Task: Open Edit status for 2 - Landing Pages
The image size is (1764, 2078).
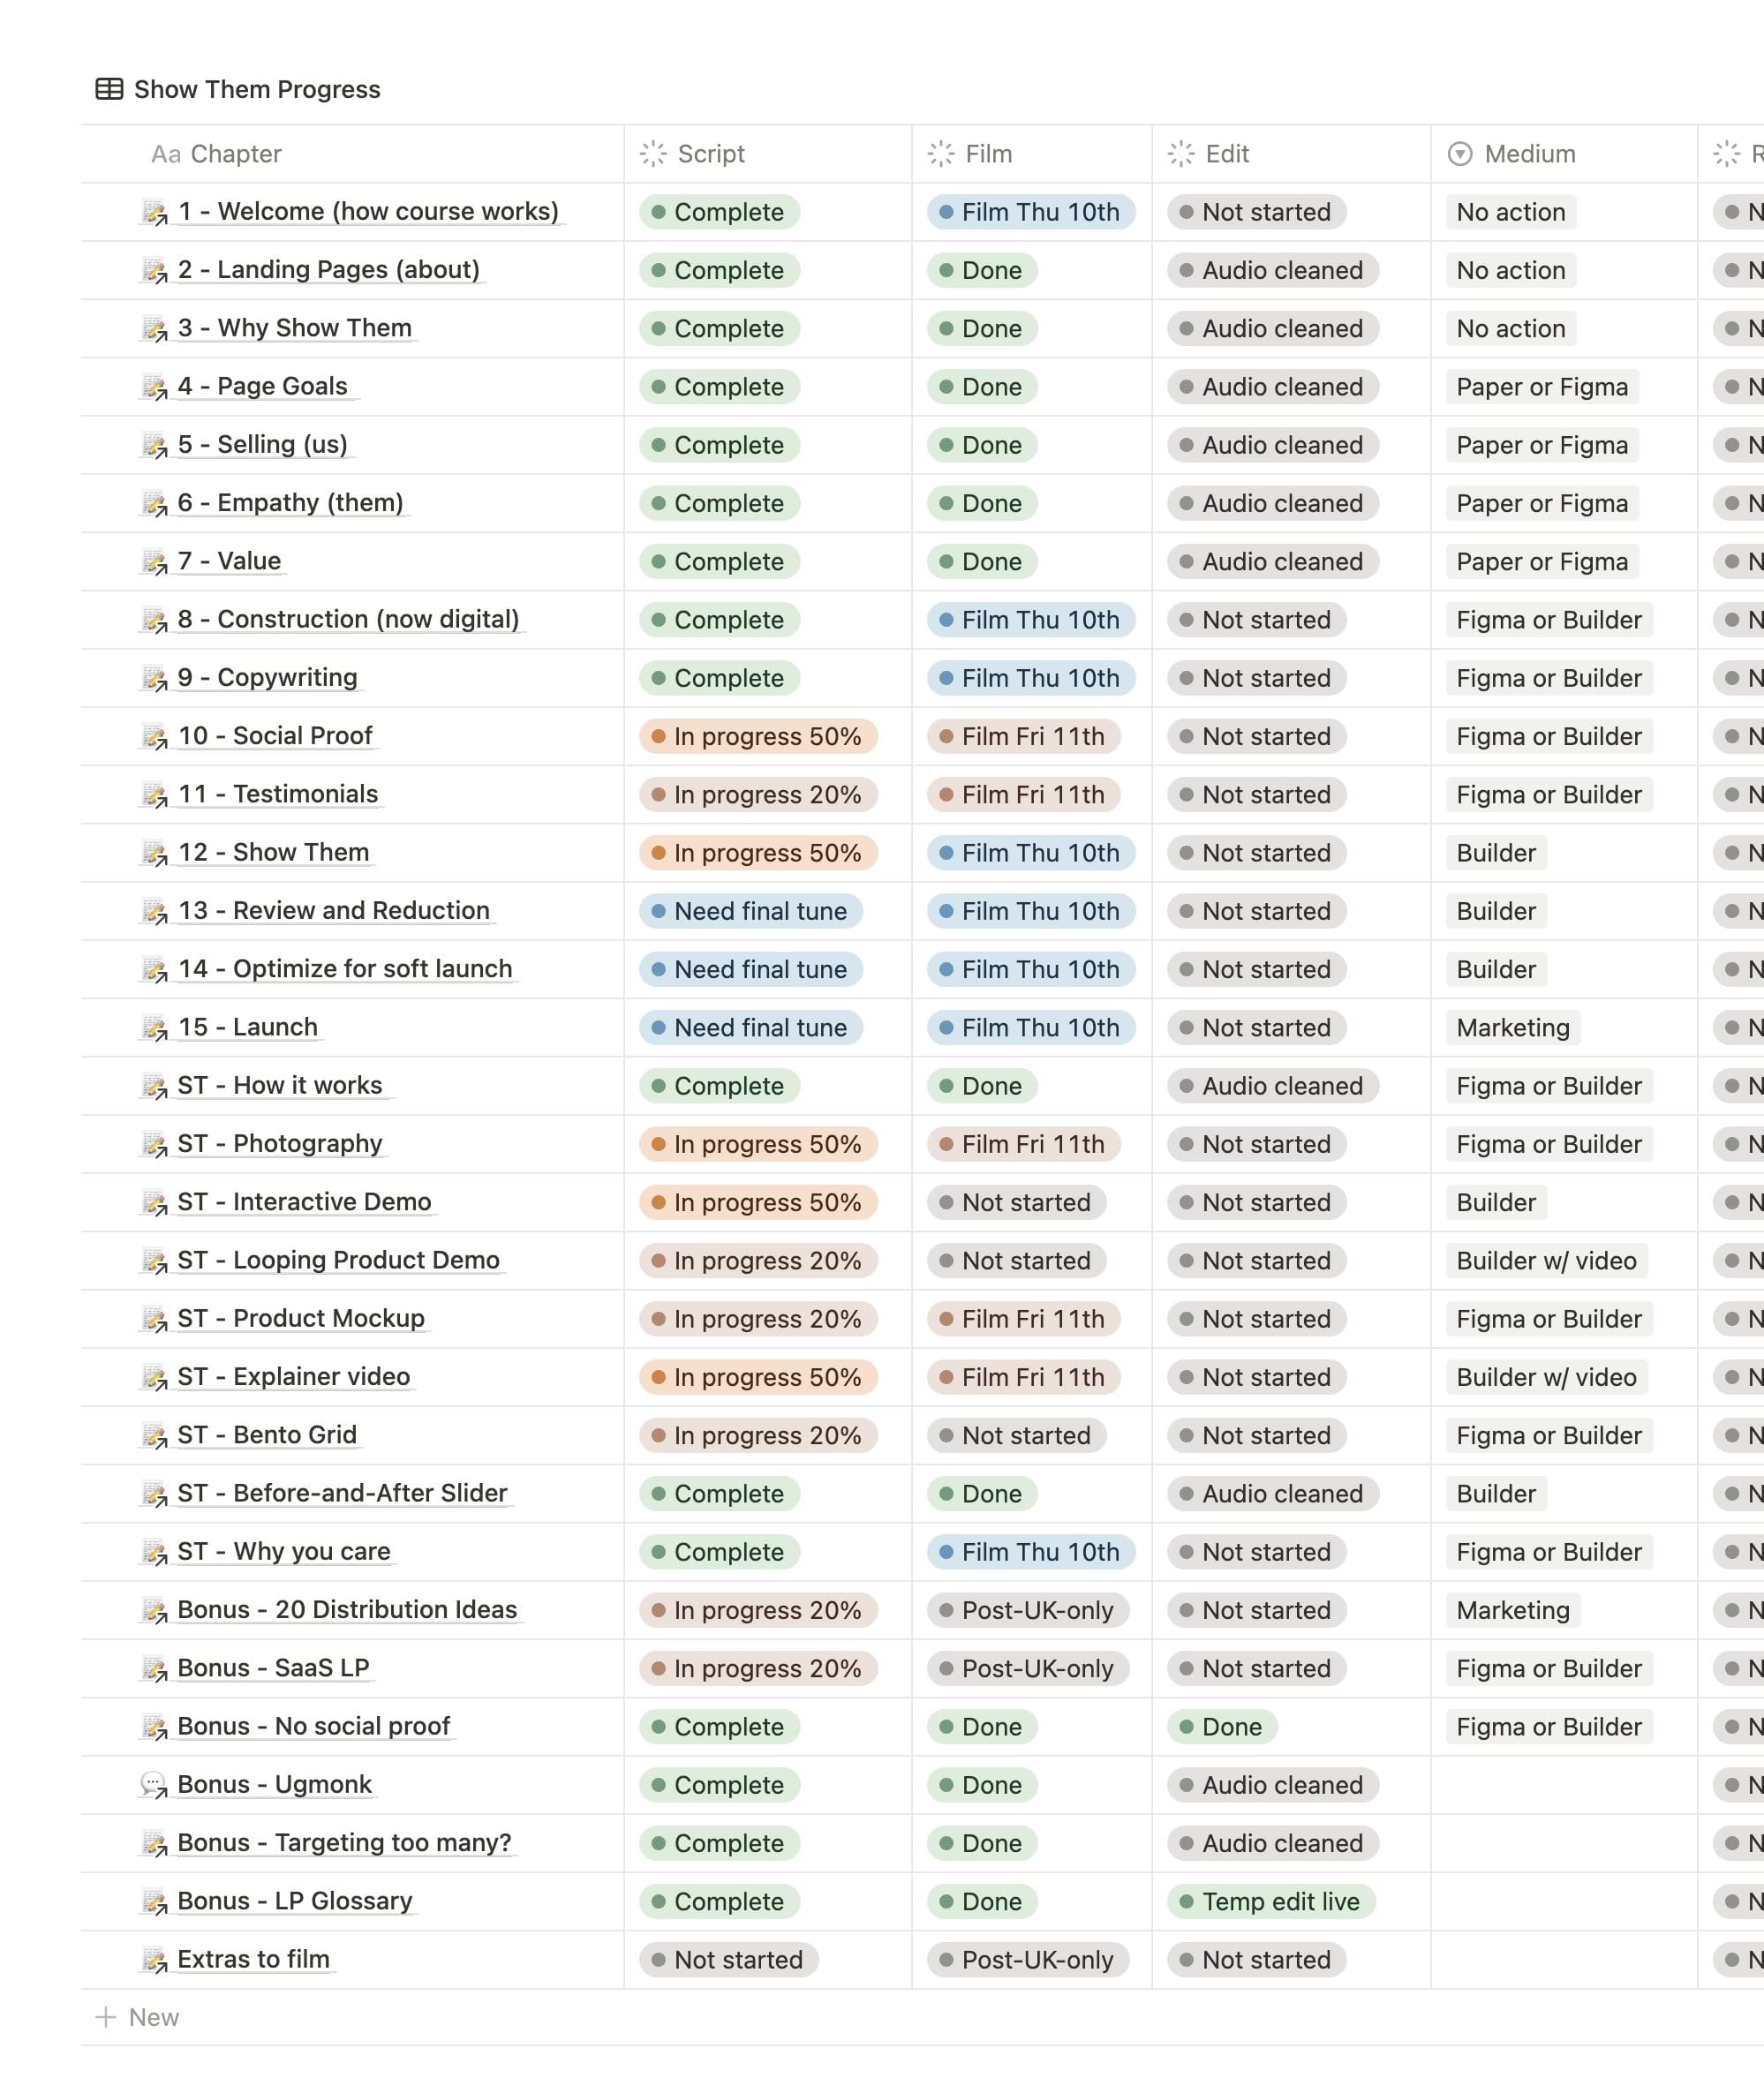Action: 1273,270
